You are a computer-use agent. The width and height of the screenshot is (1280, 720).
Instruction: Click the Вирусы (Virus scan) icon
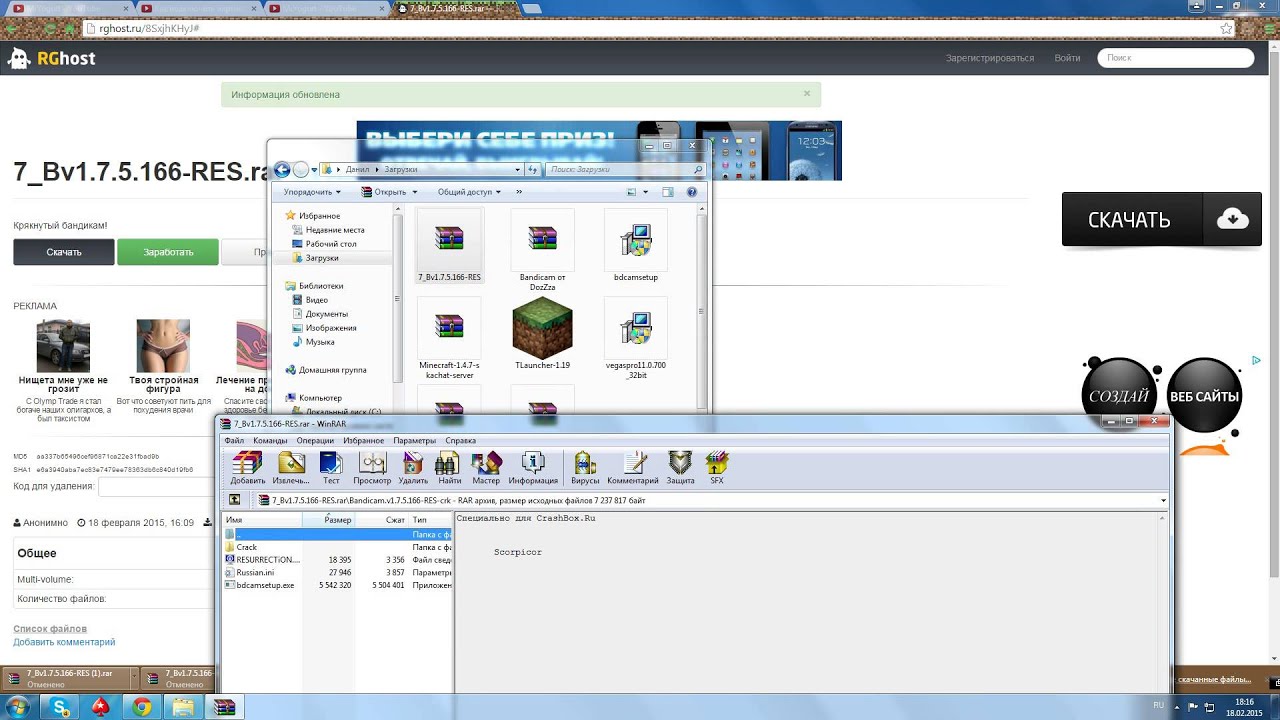(585, 468)
